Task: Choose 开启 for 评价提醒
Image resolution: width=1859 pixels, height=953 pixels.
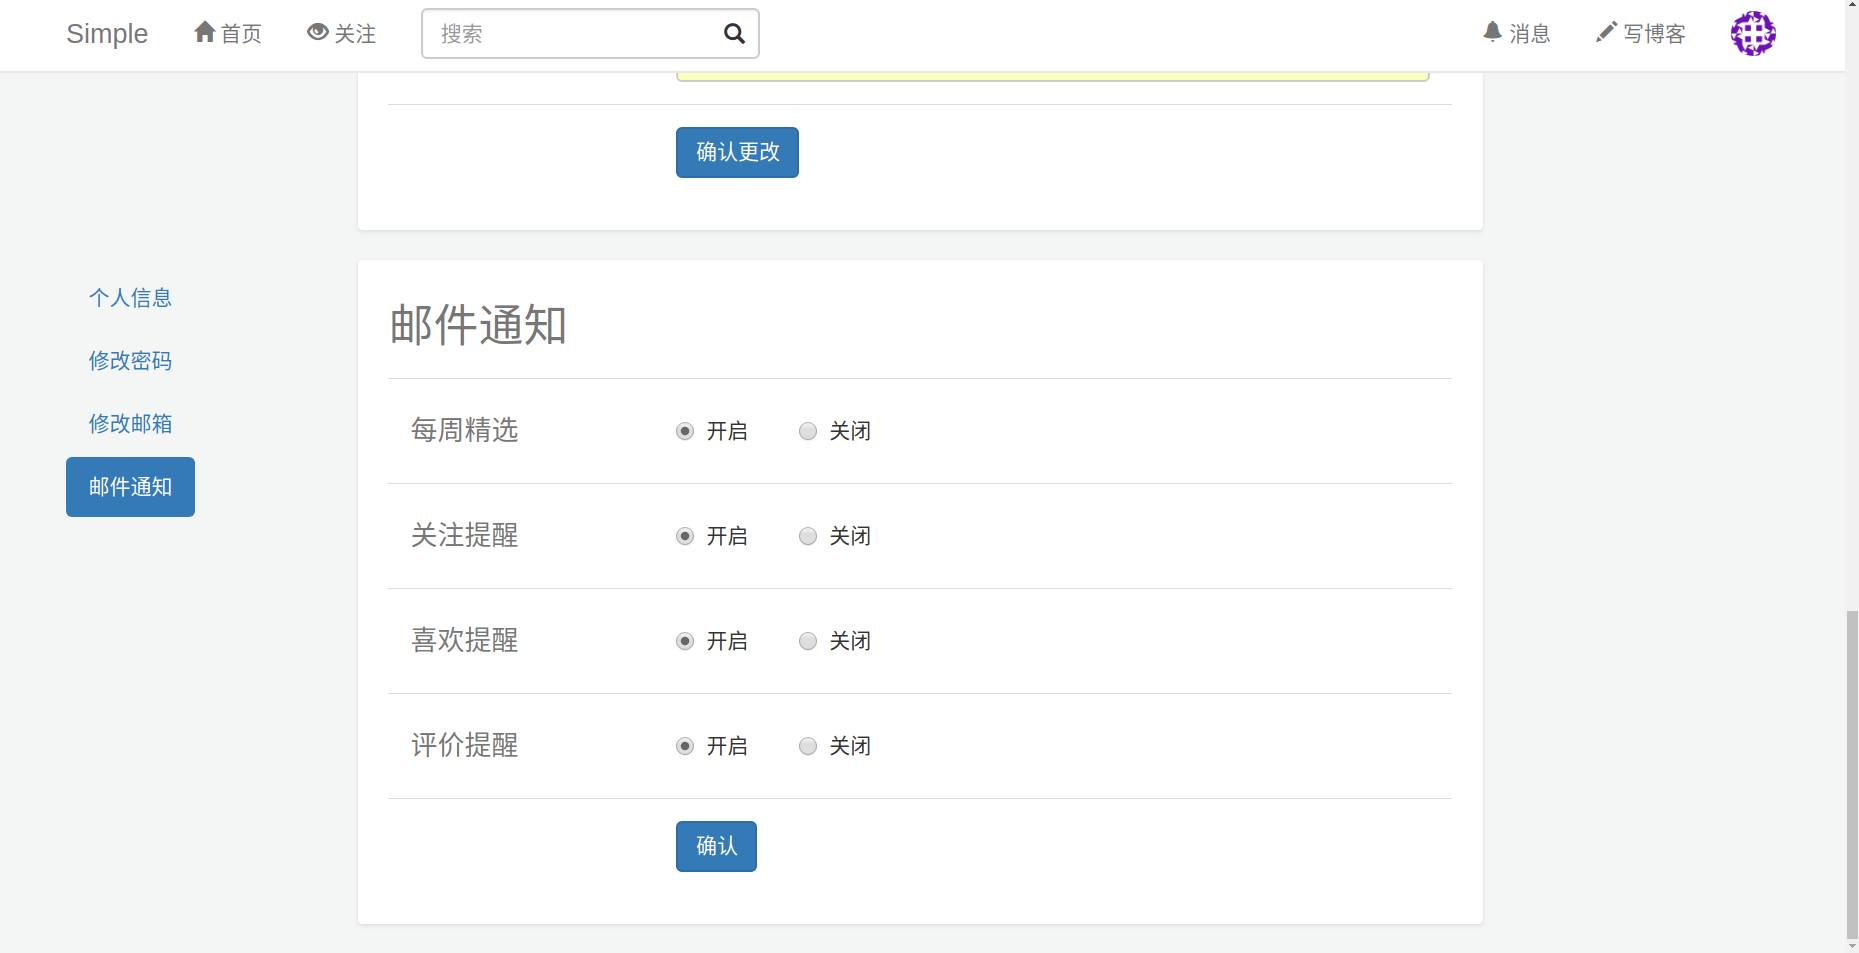Action: coord(685,746)
